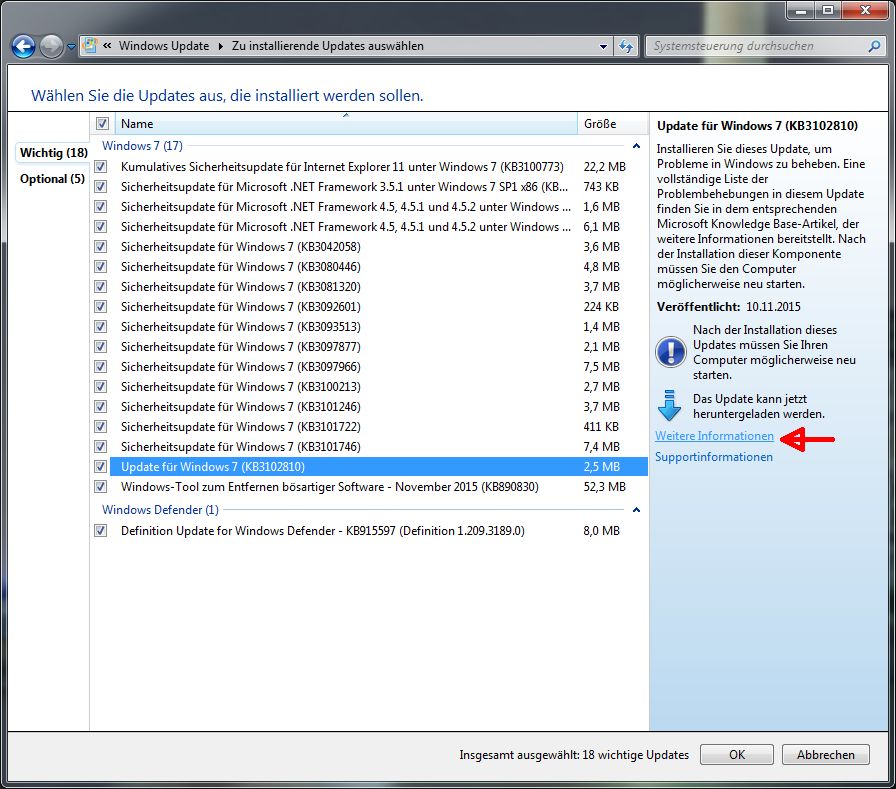Open the breadcrumb arrow after Windows Update

(x=221, y=46)
